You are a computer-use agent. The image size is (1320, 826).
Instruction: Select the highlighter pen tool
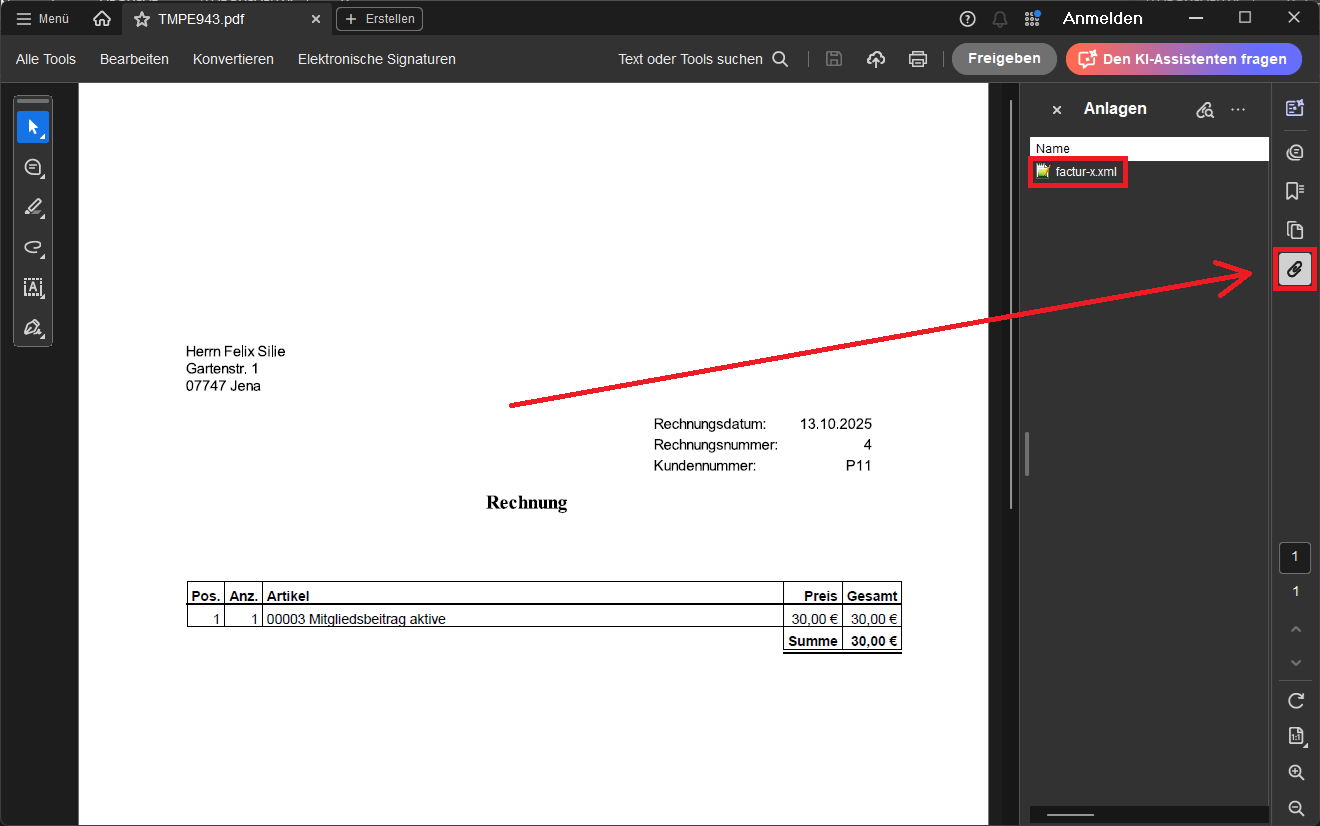33,207
